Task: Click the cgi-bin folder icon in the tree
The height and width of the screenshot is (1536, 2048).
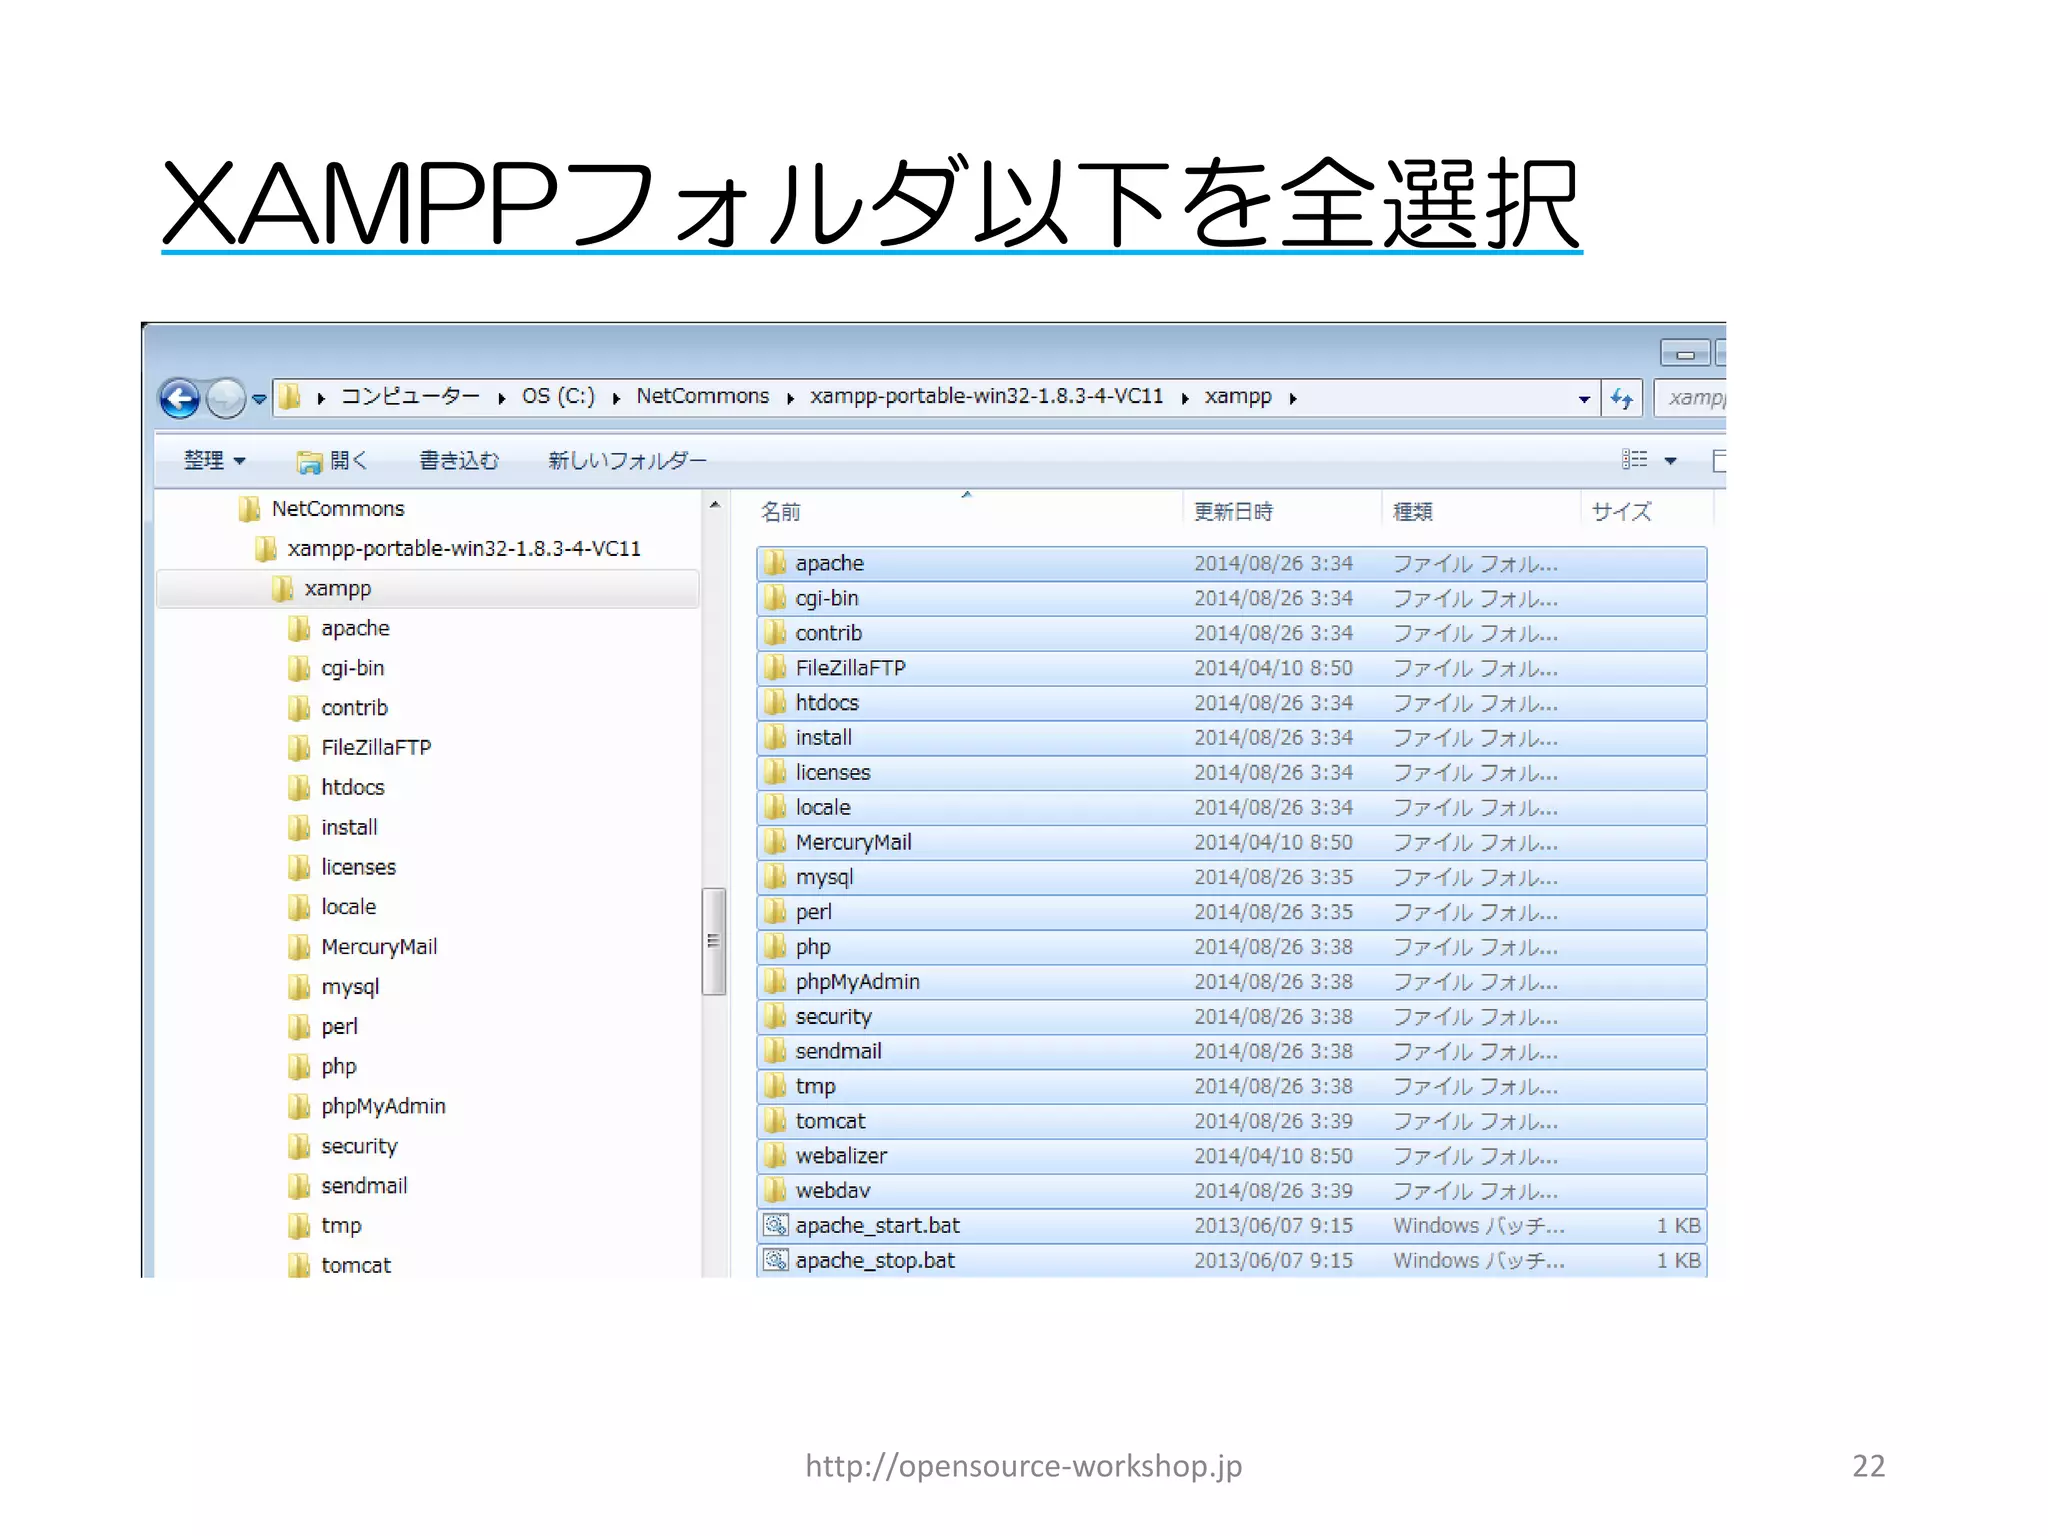Action: coord(298,669)
